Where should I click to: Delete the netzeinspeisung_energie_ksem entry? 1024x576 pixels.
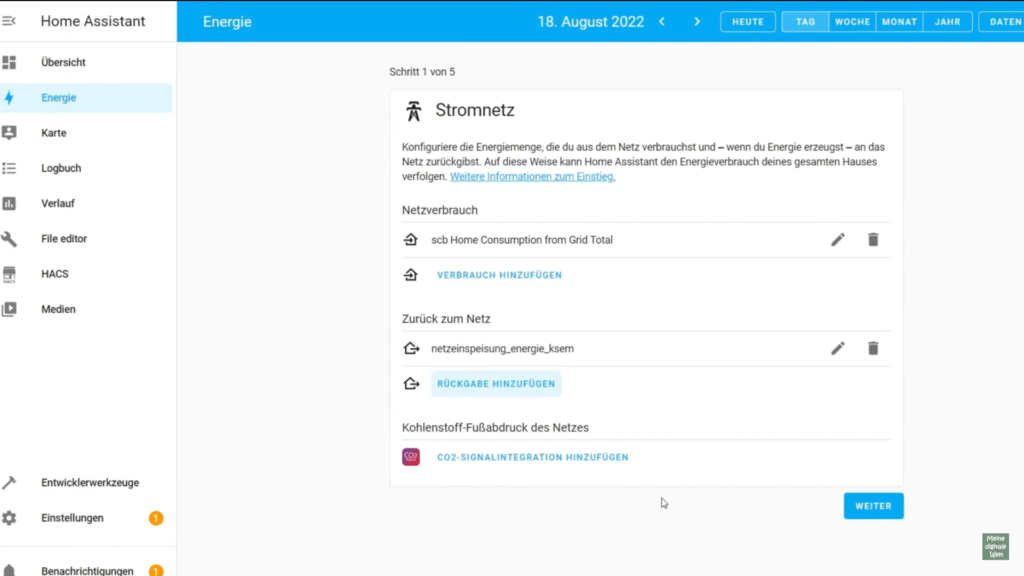coord(873,348)
